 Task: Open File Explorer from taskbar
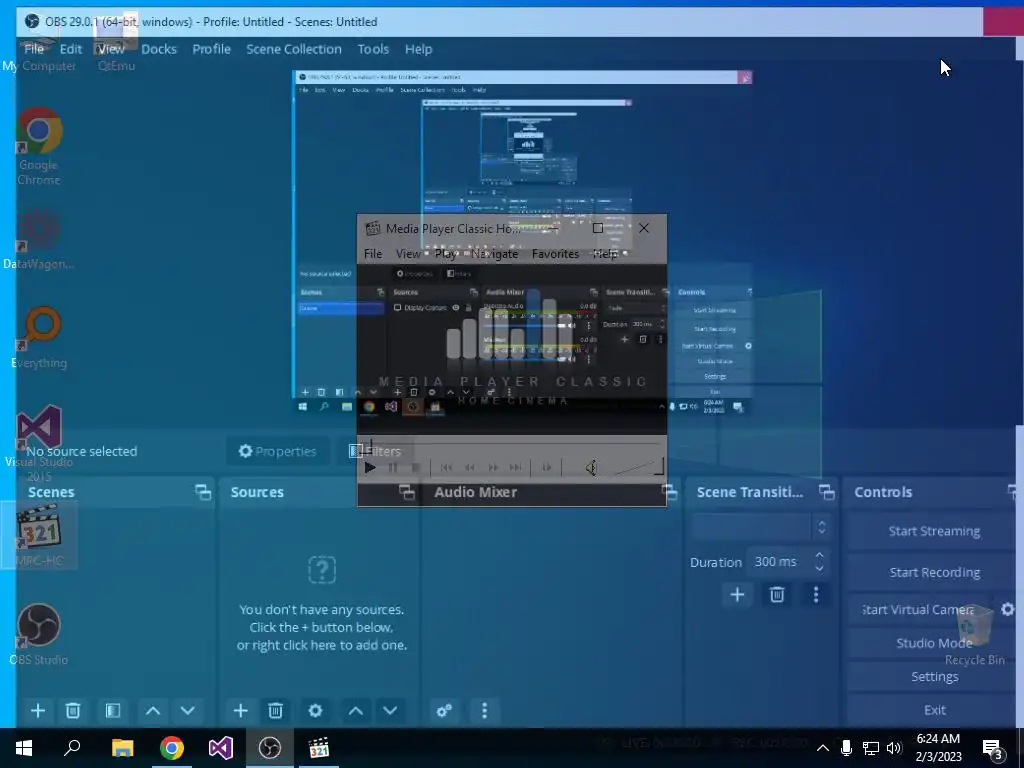[x=122, y=748]
